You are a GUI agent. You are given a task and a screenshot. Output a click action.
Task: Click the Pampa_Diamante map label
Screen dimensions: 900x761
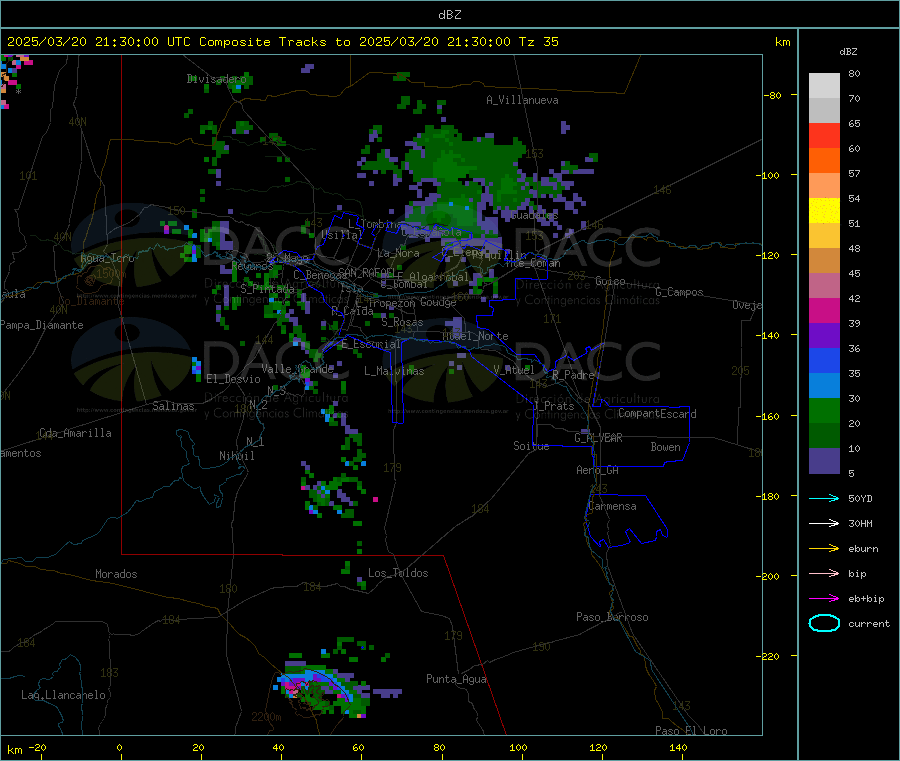tap(42, 325)
